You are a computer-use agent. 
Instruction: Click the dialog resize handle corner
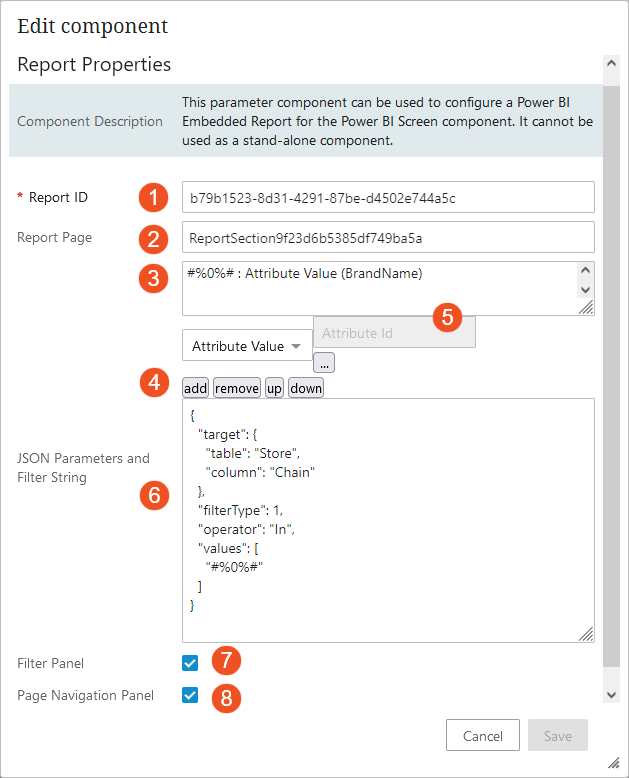(614, 763)
